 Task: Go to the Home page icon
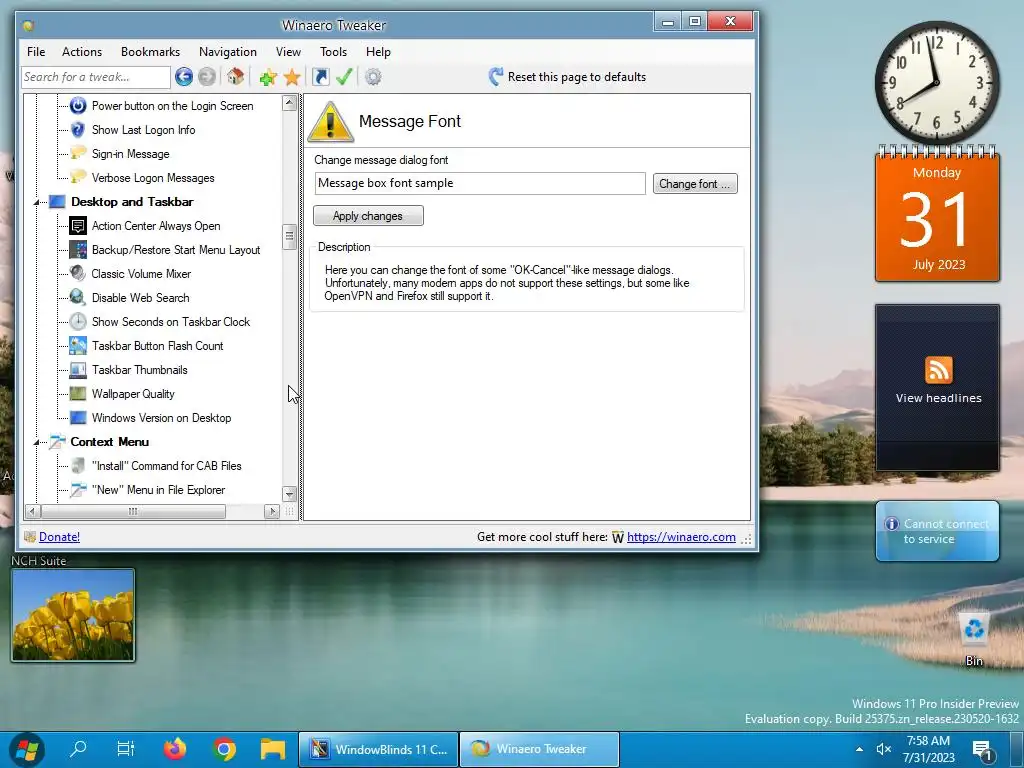[236, 77]
